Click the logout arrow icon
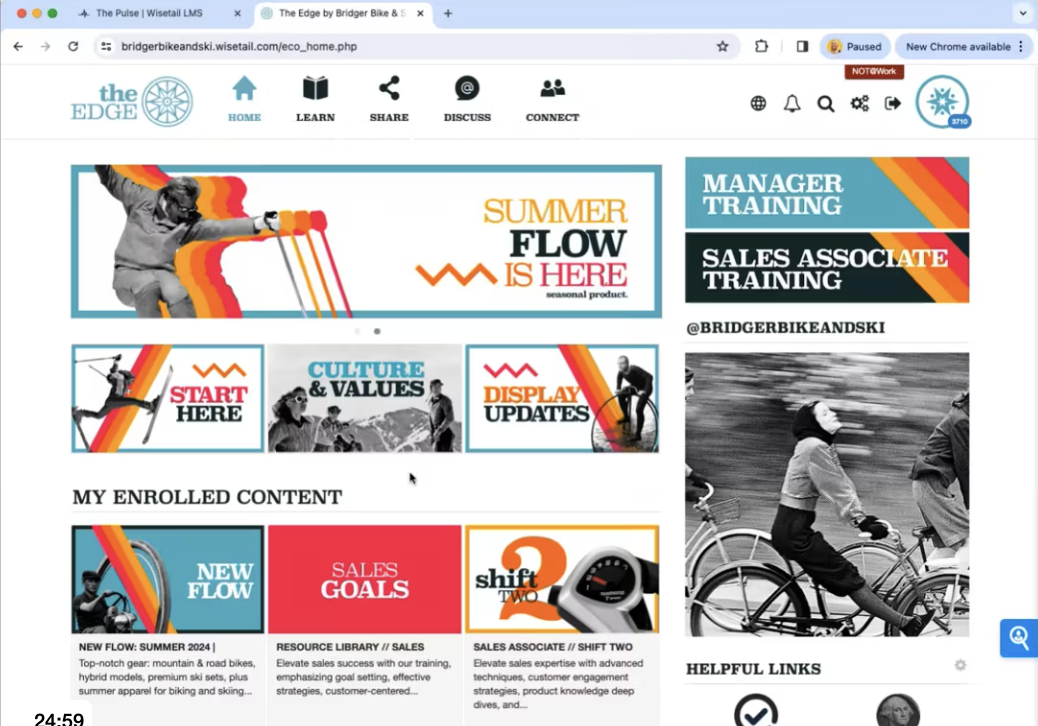 [892, 103]
